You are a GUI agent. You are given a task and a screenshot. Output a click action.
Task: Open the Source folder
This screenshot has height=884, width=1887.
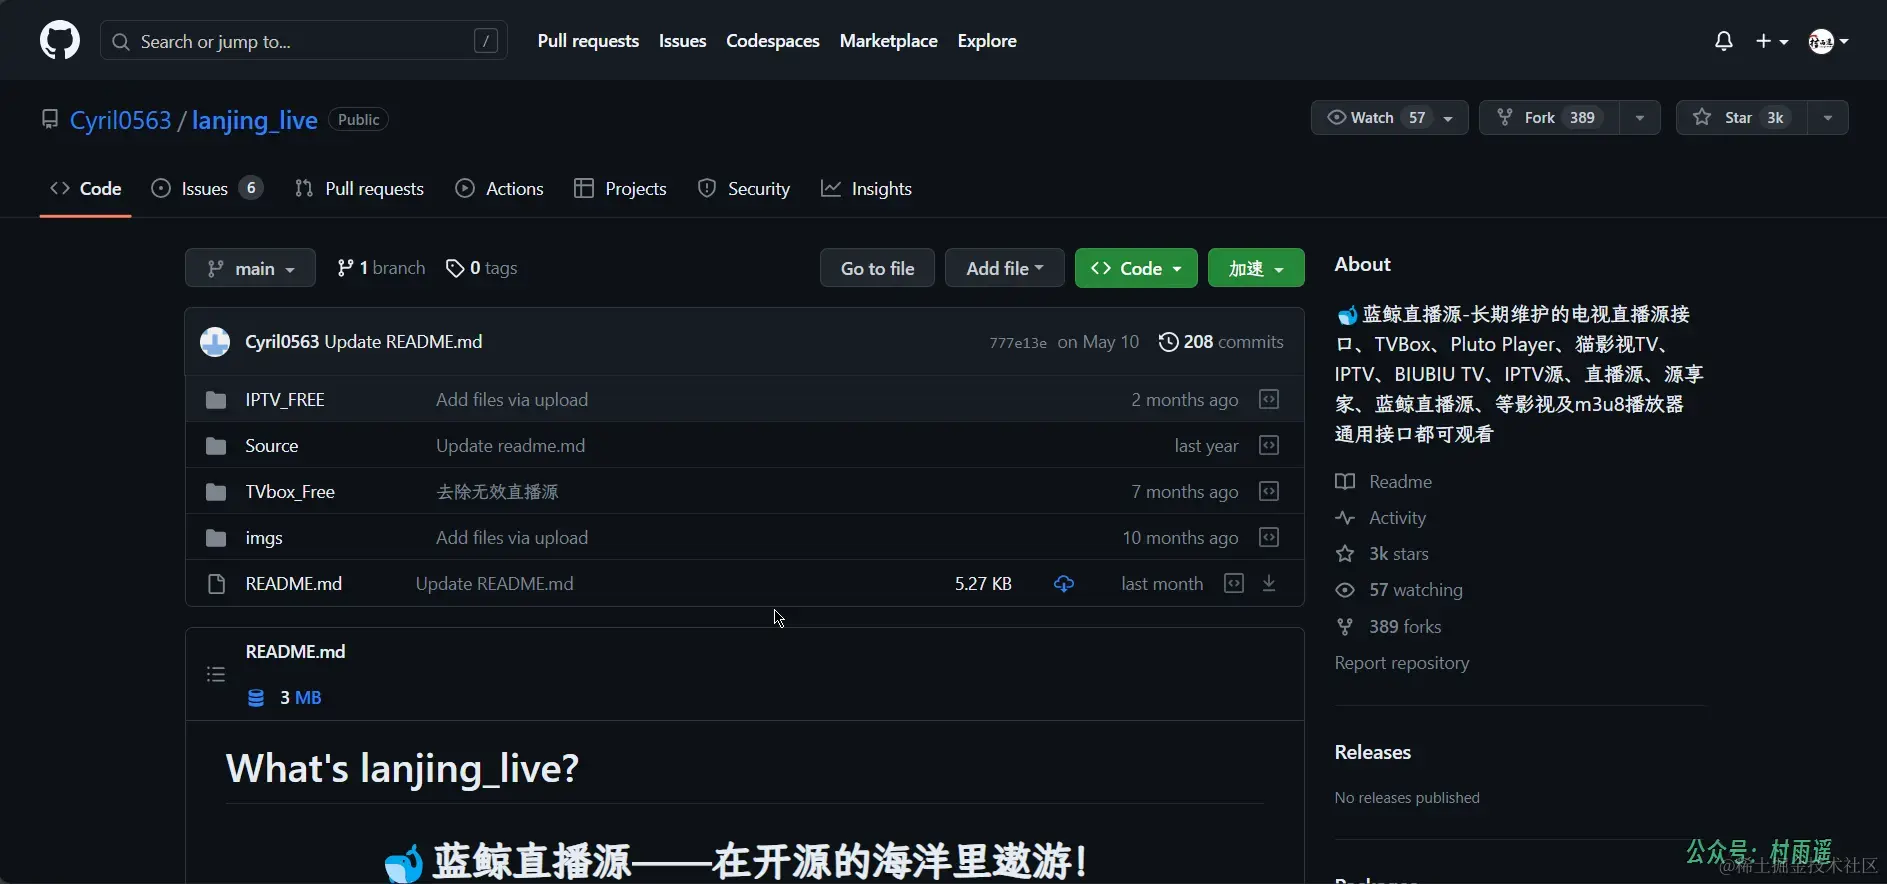tap(272, 446)
